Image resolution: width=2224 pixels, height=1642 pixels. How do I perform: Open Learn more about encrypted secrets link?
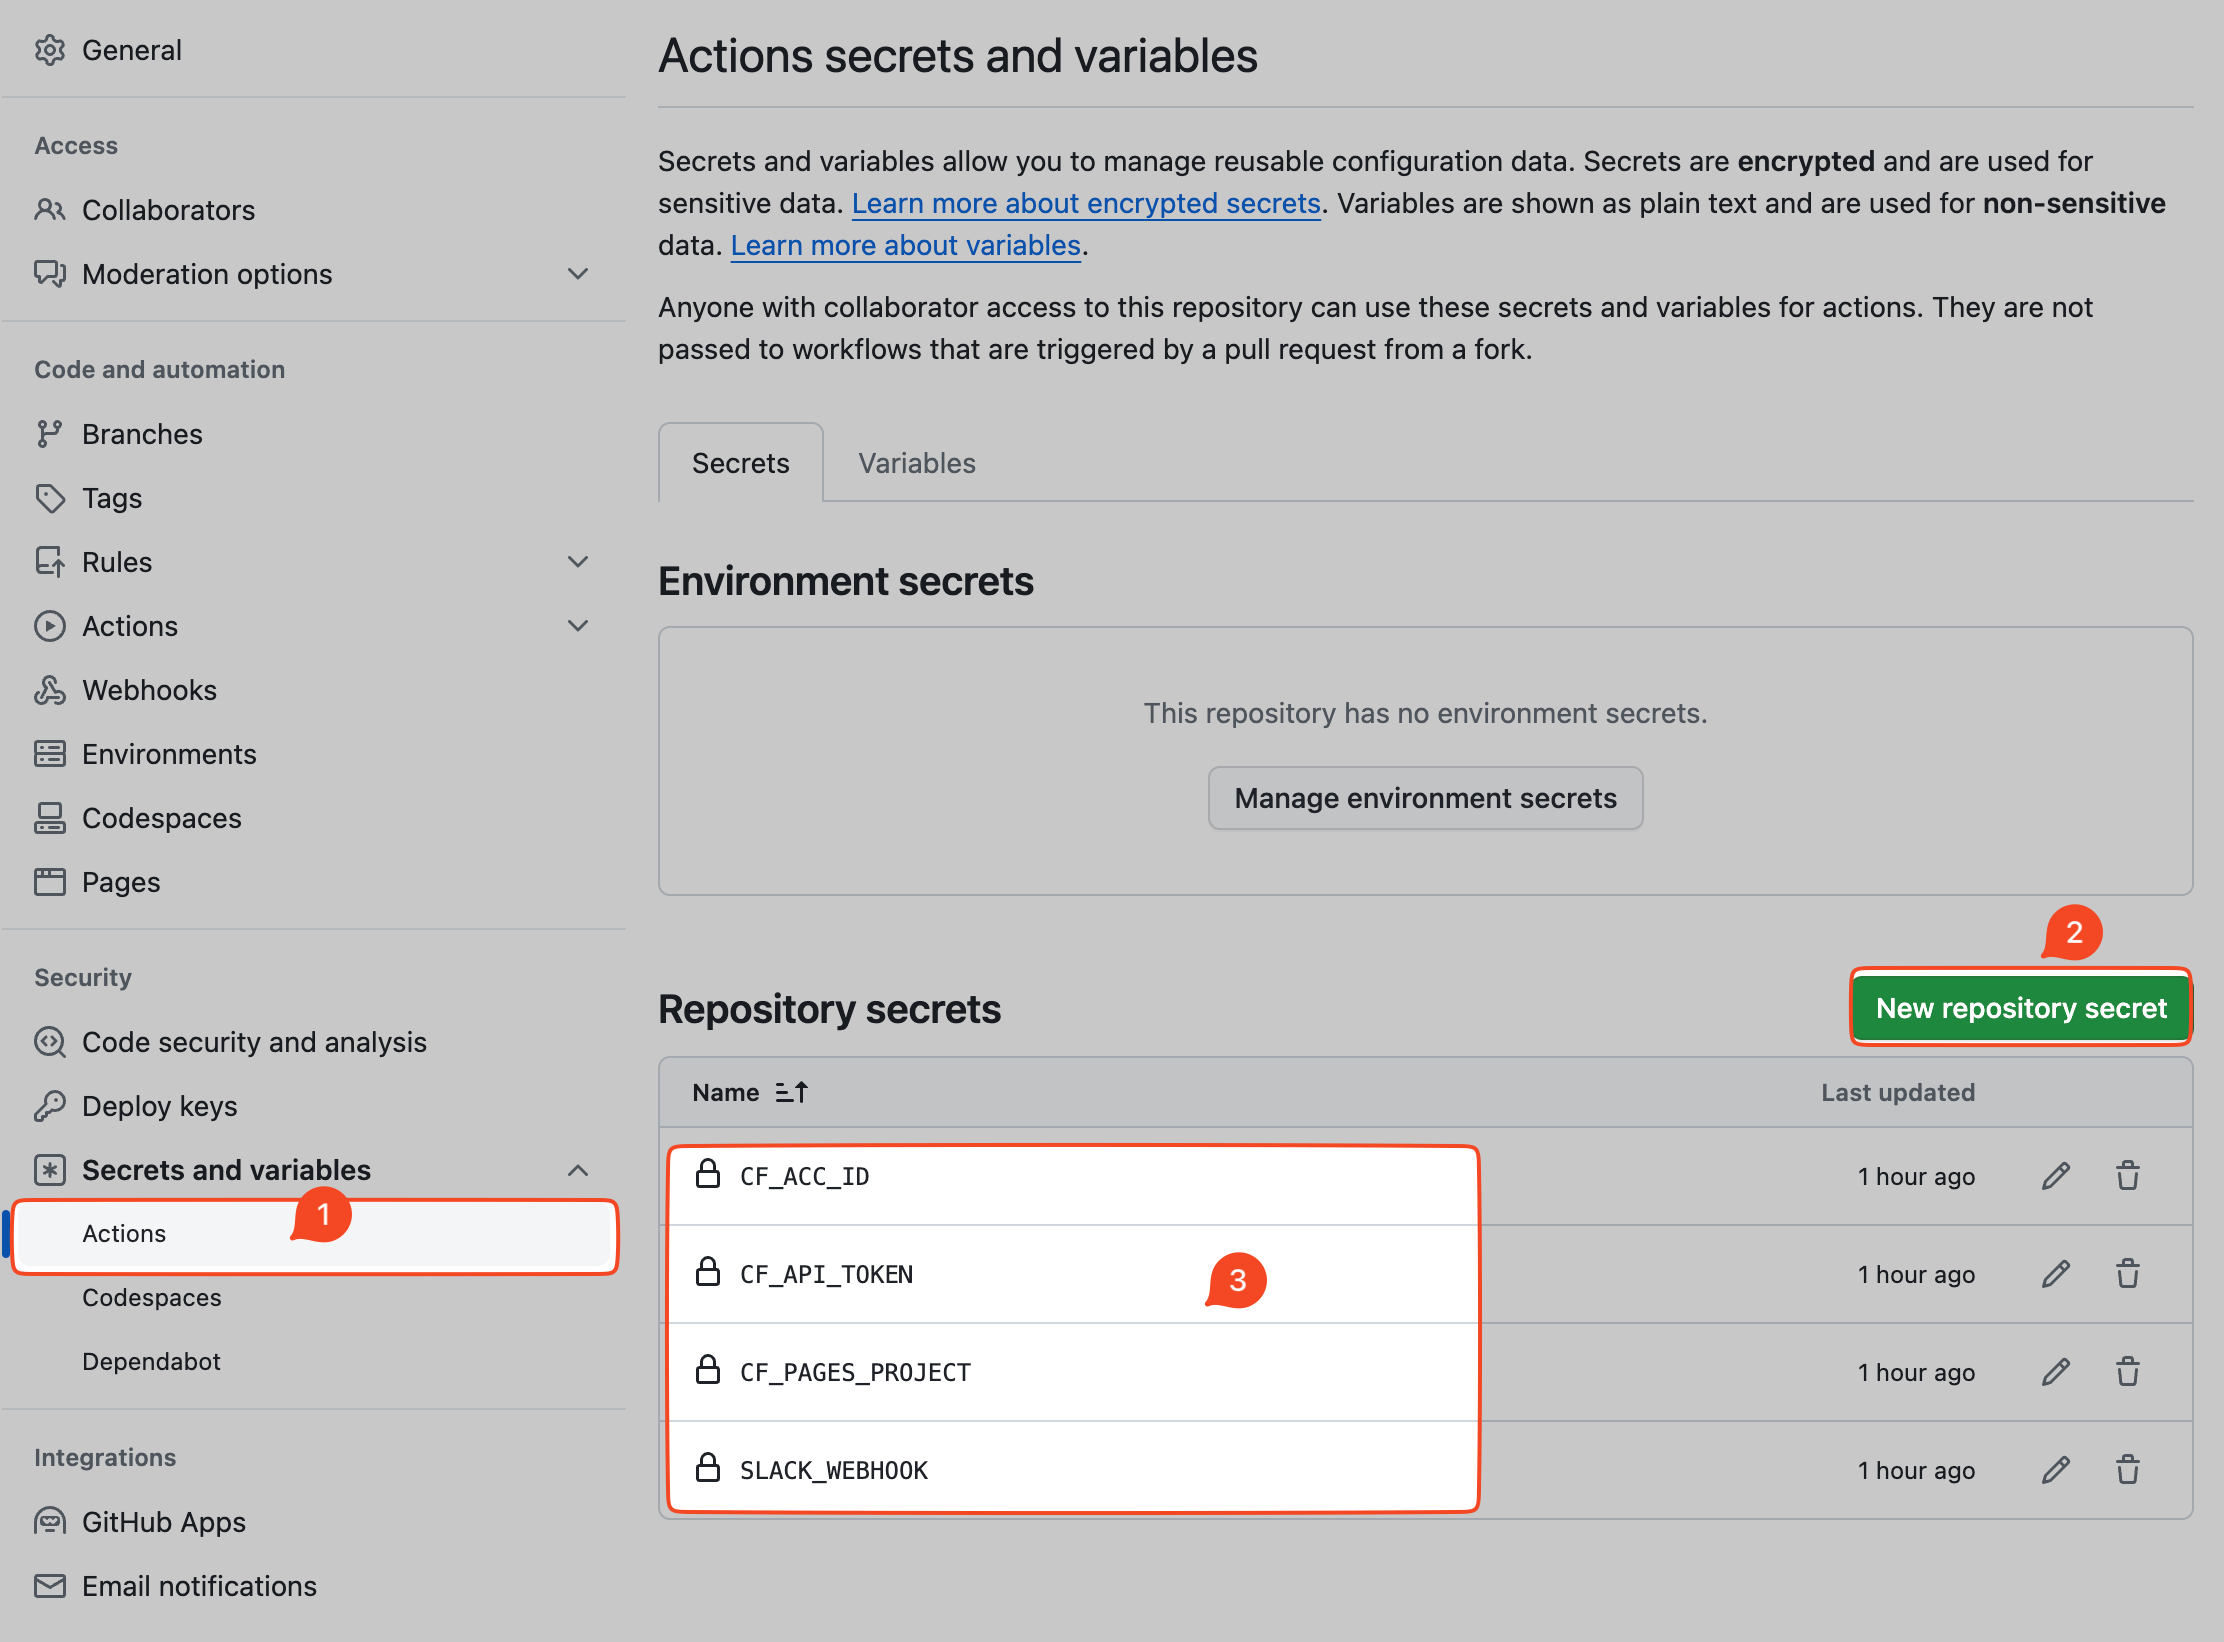coord(1086,204)
